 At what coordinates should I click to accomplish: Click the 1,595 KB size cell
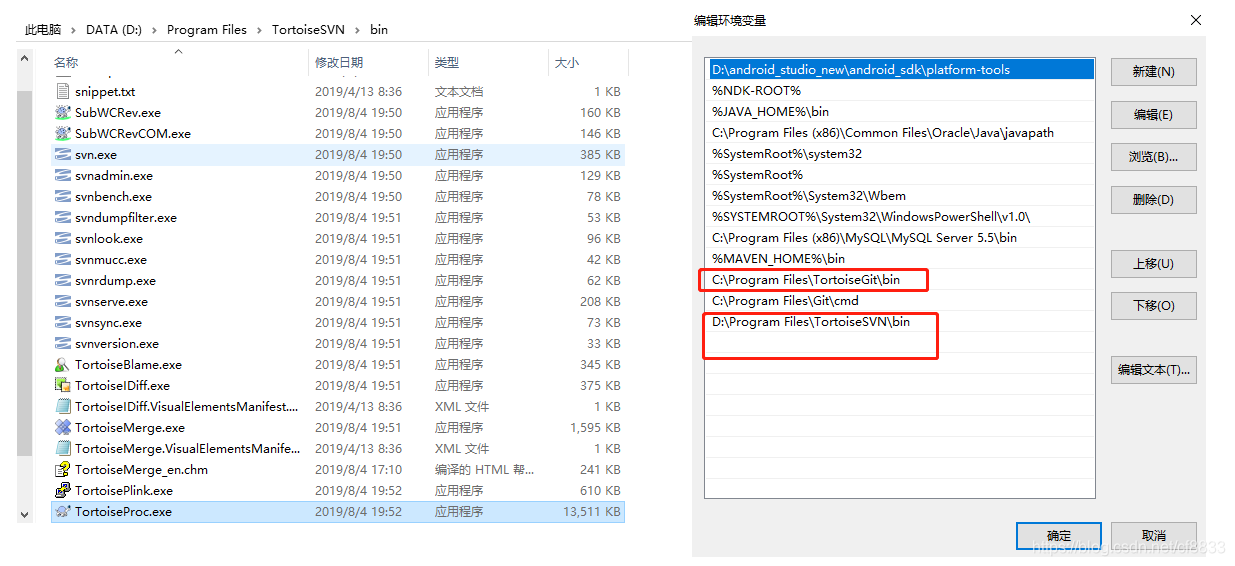coord(597,428)
